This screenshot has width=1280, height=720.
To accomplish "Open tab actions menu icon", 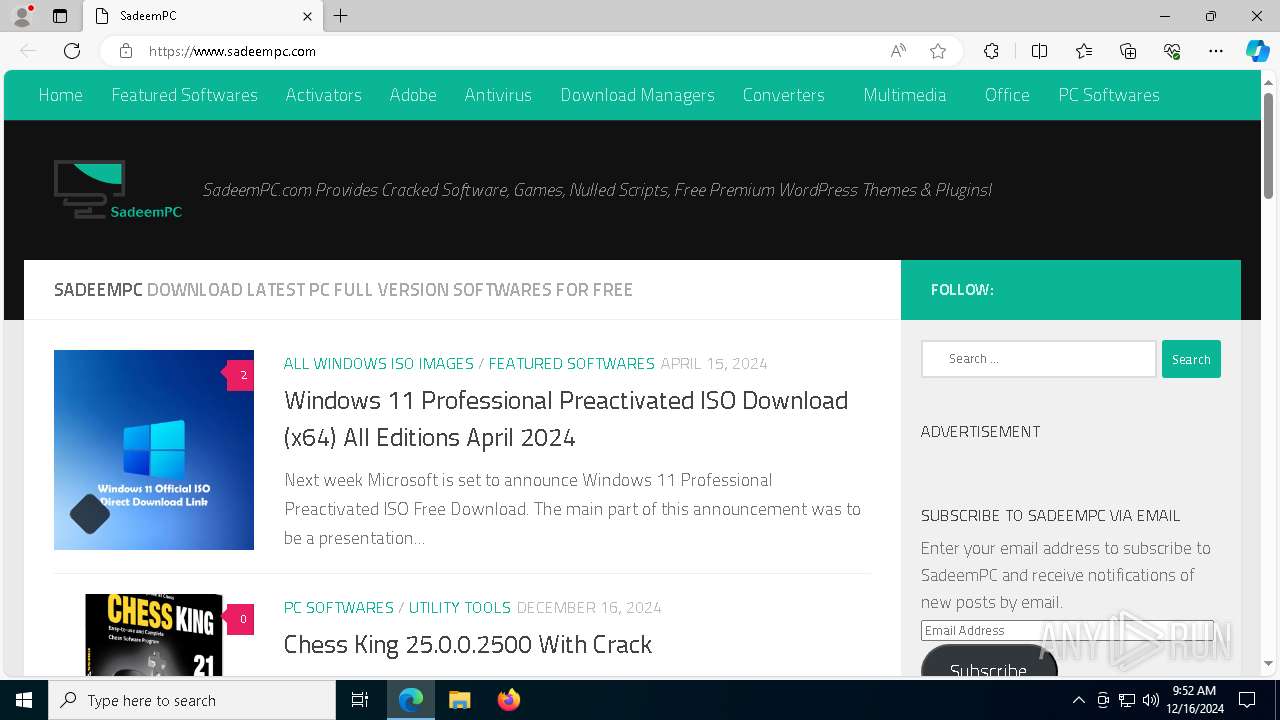I will click(60, 16).
